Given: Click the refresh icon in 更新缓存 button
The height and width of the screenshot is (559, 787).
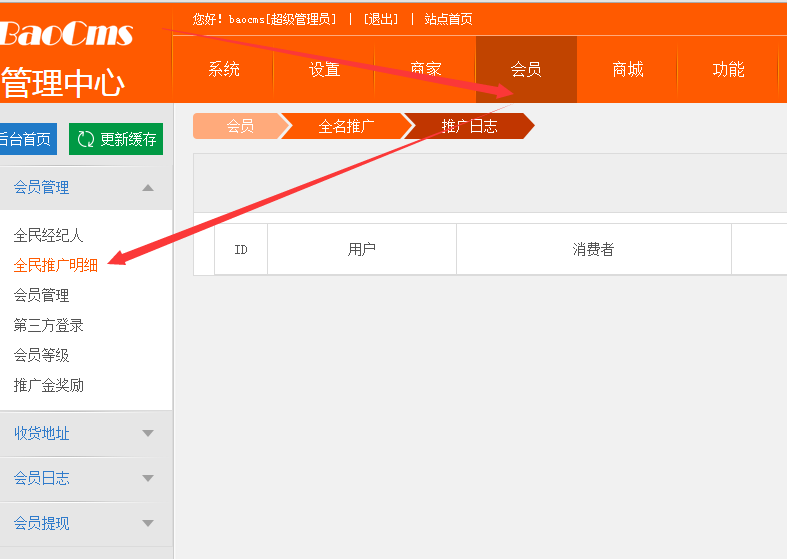Looking at the screenshot, I should click(86, 139).
